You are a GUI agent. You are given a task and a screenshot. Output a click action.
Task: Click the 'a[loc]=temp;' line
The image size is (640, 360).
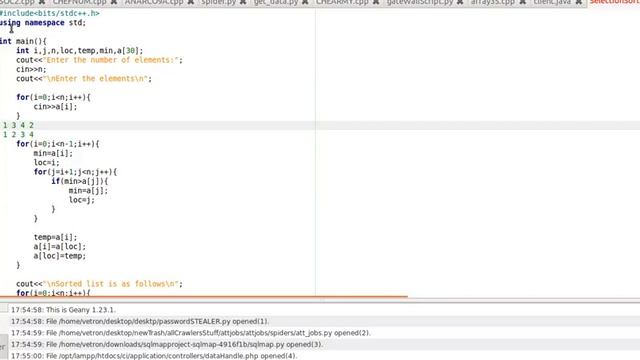point(60,256)
